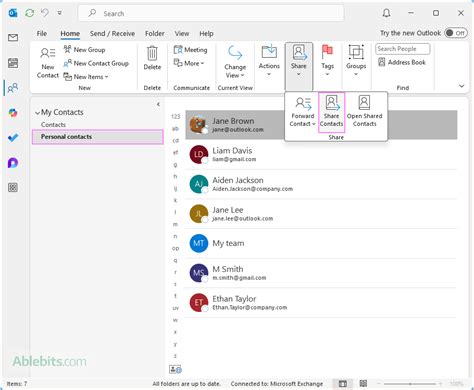Open the View tab
474x390 pixels.
(182, 34)
